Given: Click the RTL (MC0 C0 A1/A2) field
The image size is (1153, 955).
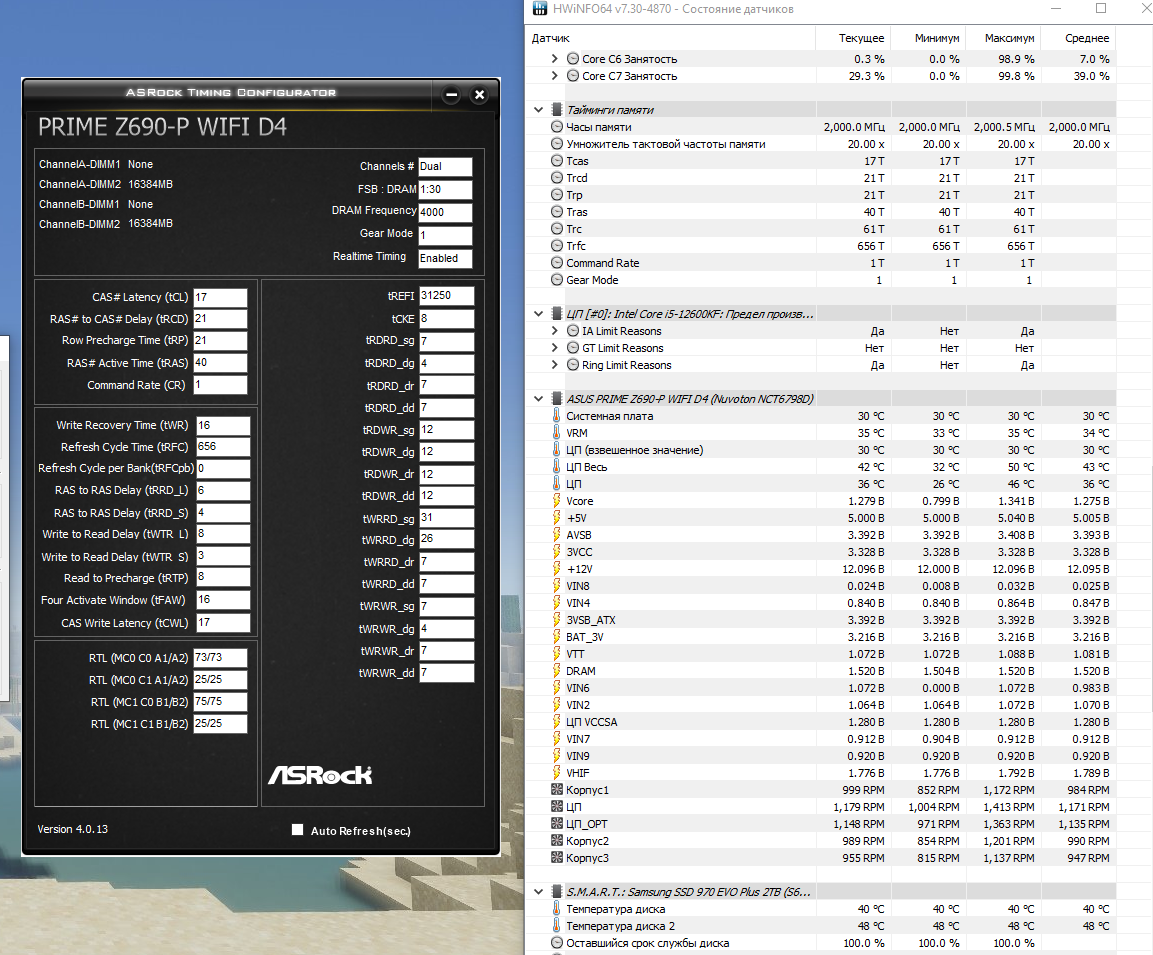Looking at the screenshot, I should coord(220,658).
